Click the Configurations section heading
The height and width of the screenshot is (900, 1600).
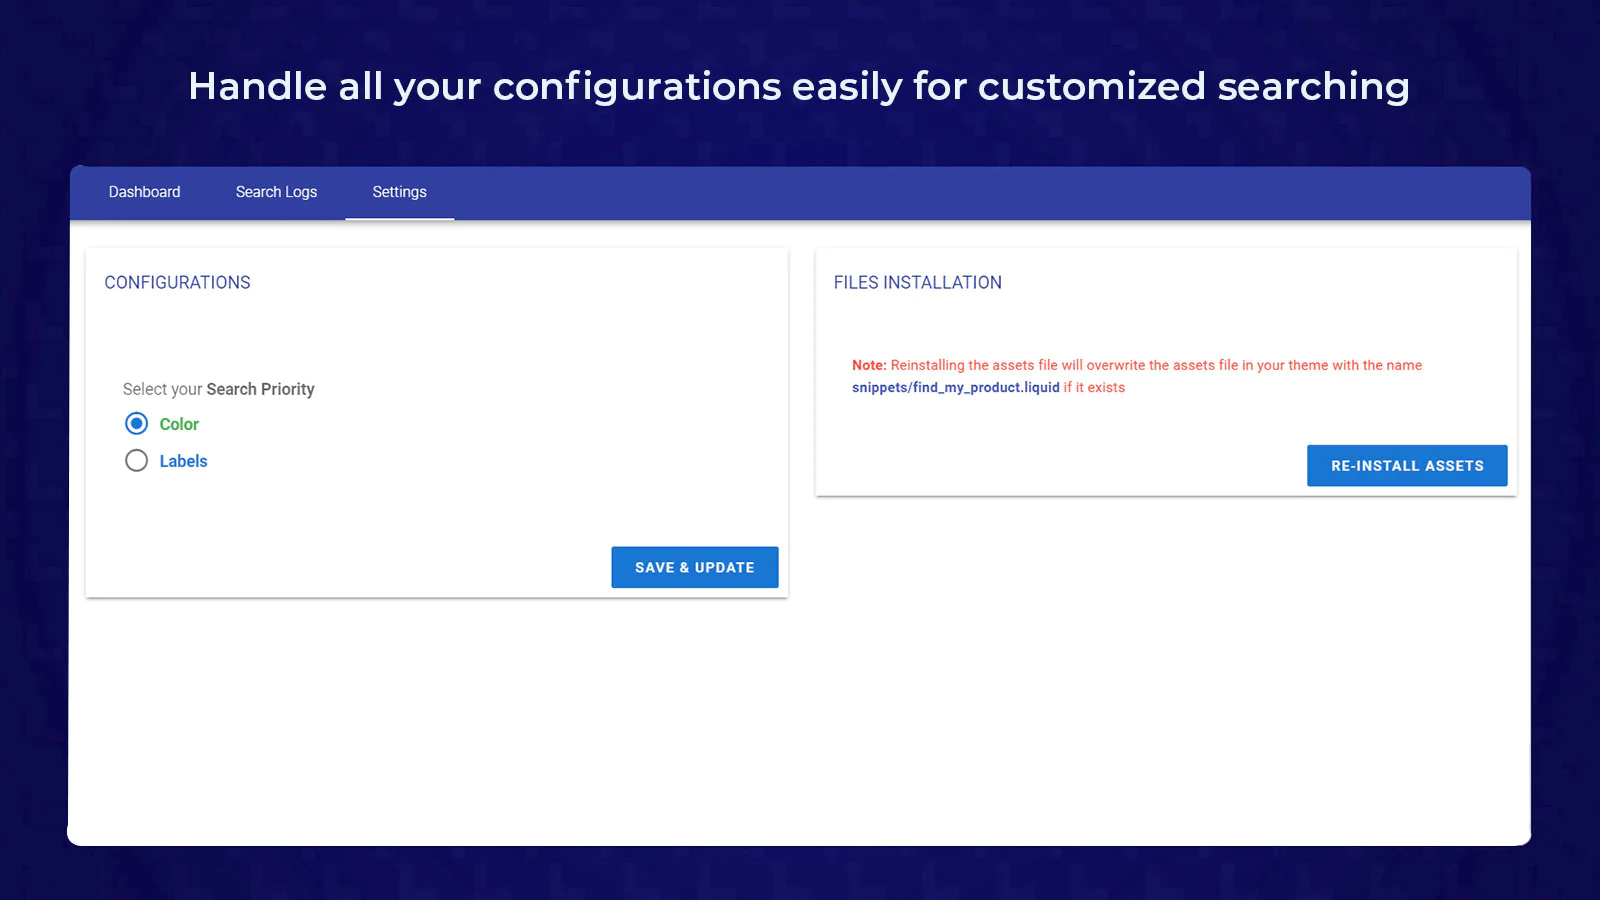177,283
